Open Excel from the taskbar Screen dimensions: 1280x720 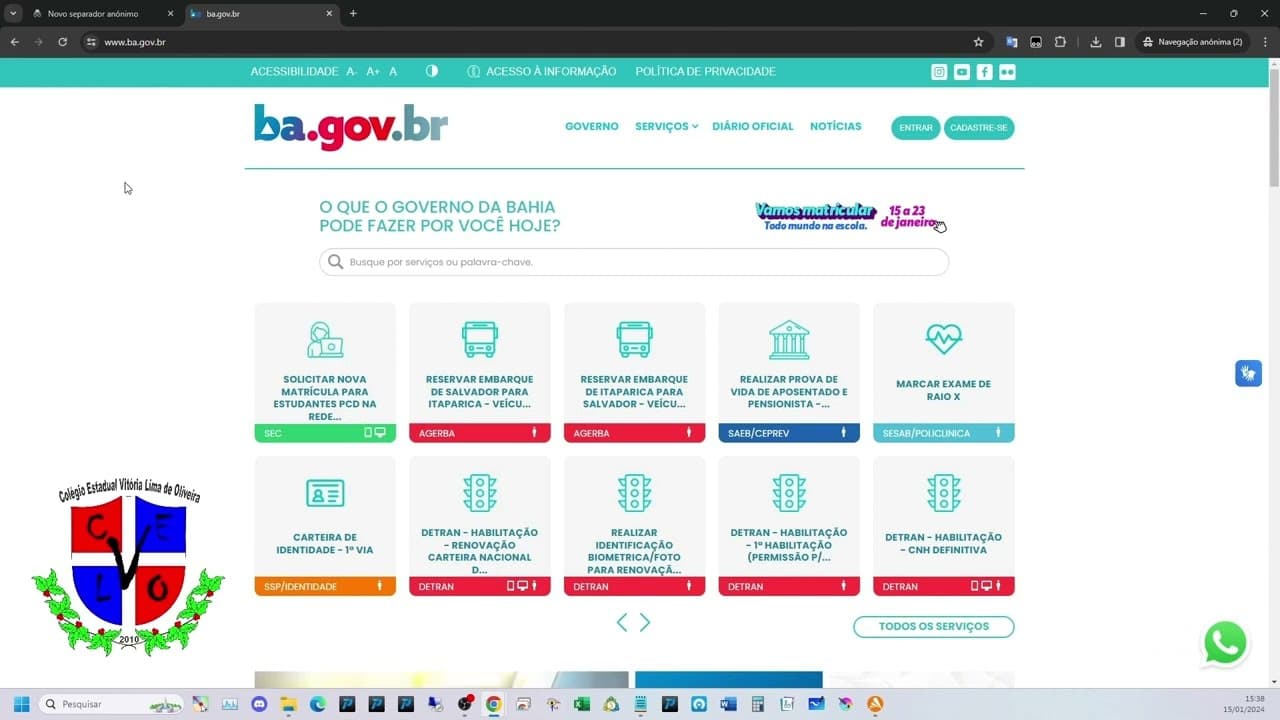click(x=582, y=704)
